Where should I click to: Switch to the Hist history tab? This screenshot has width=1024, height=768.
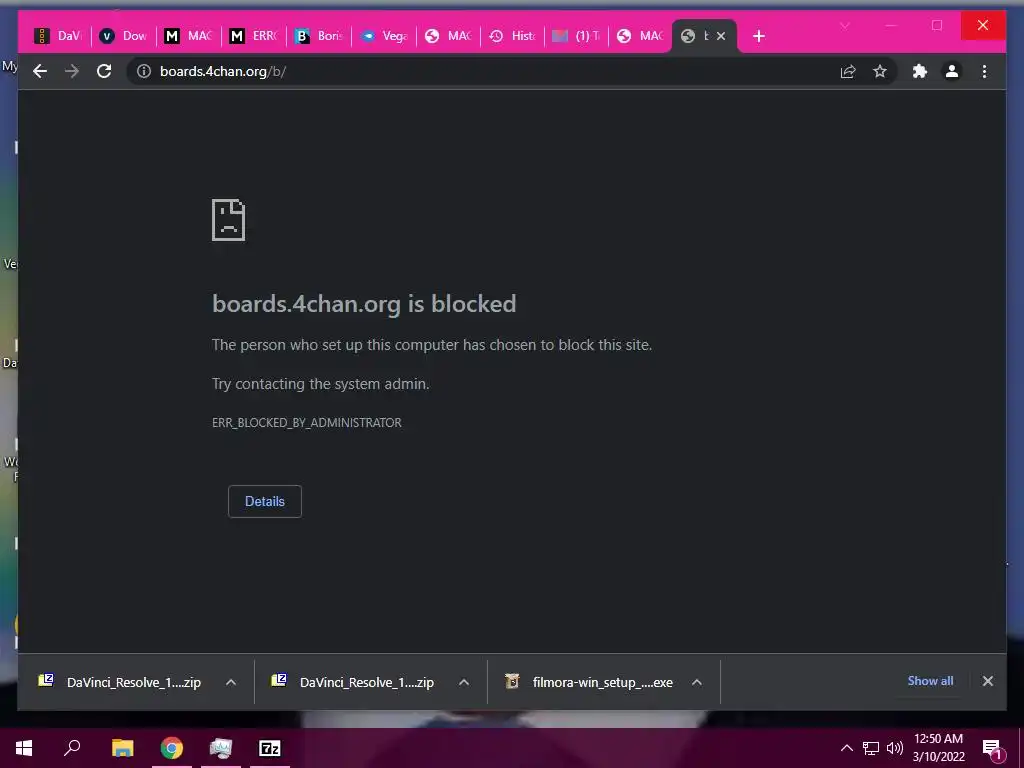513,36
